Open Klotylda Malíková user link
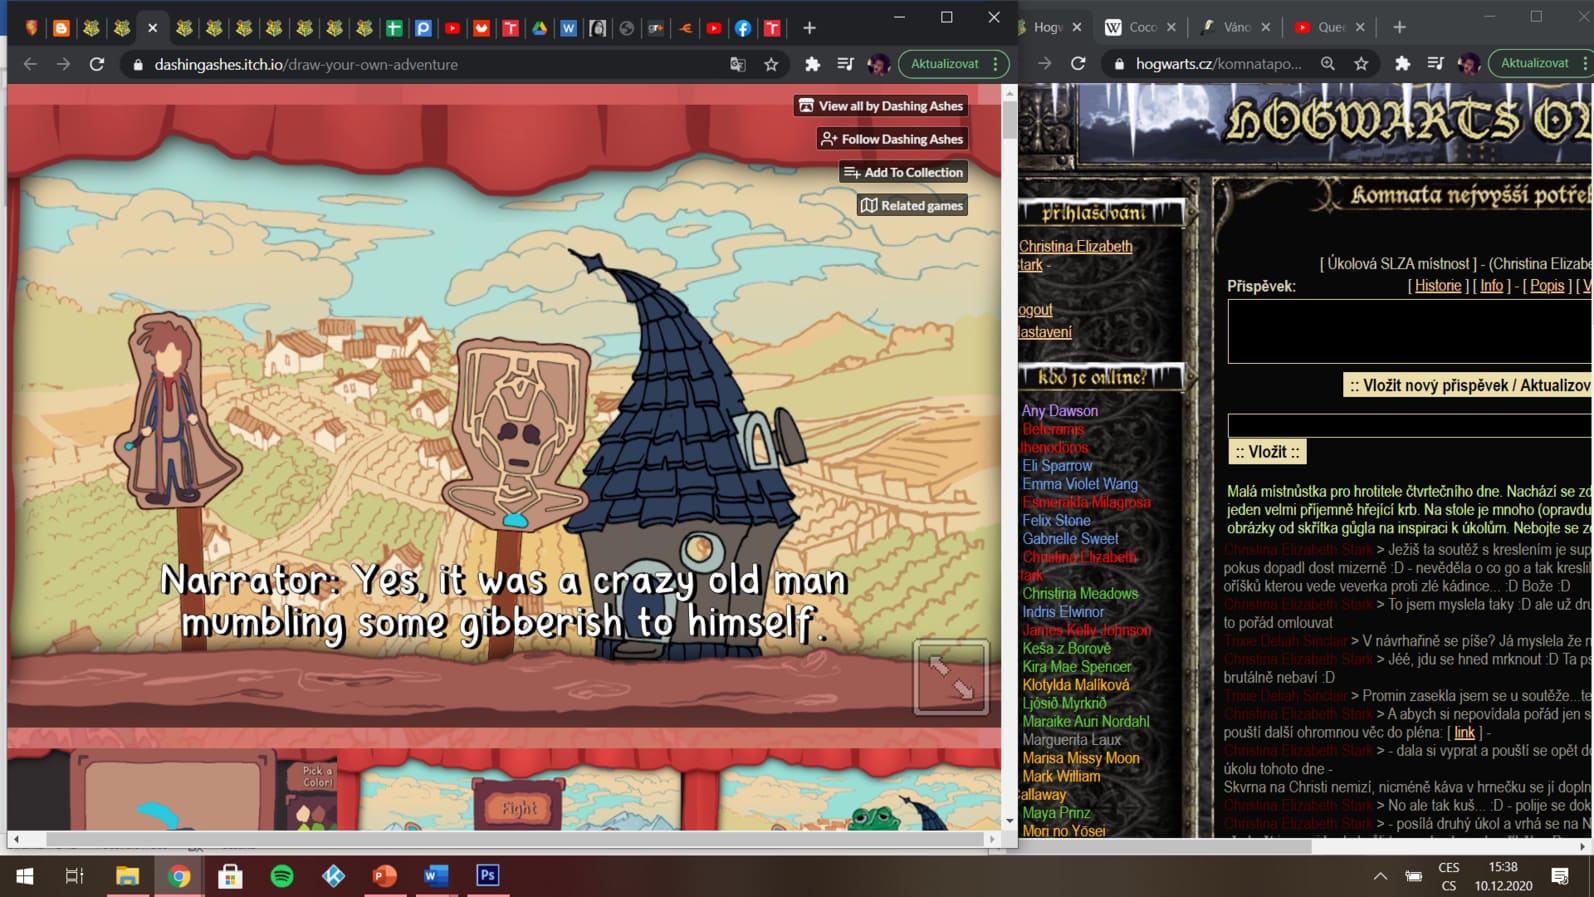The width and height of the screenshot is (1594, 897). point(1076,686)
